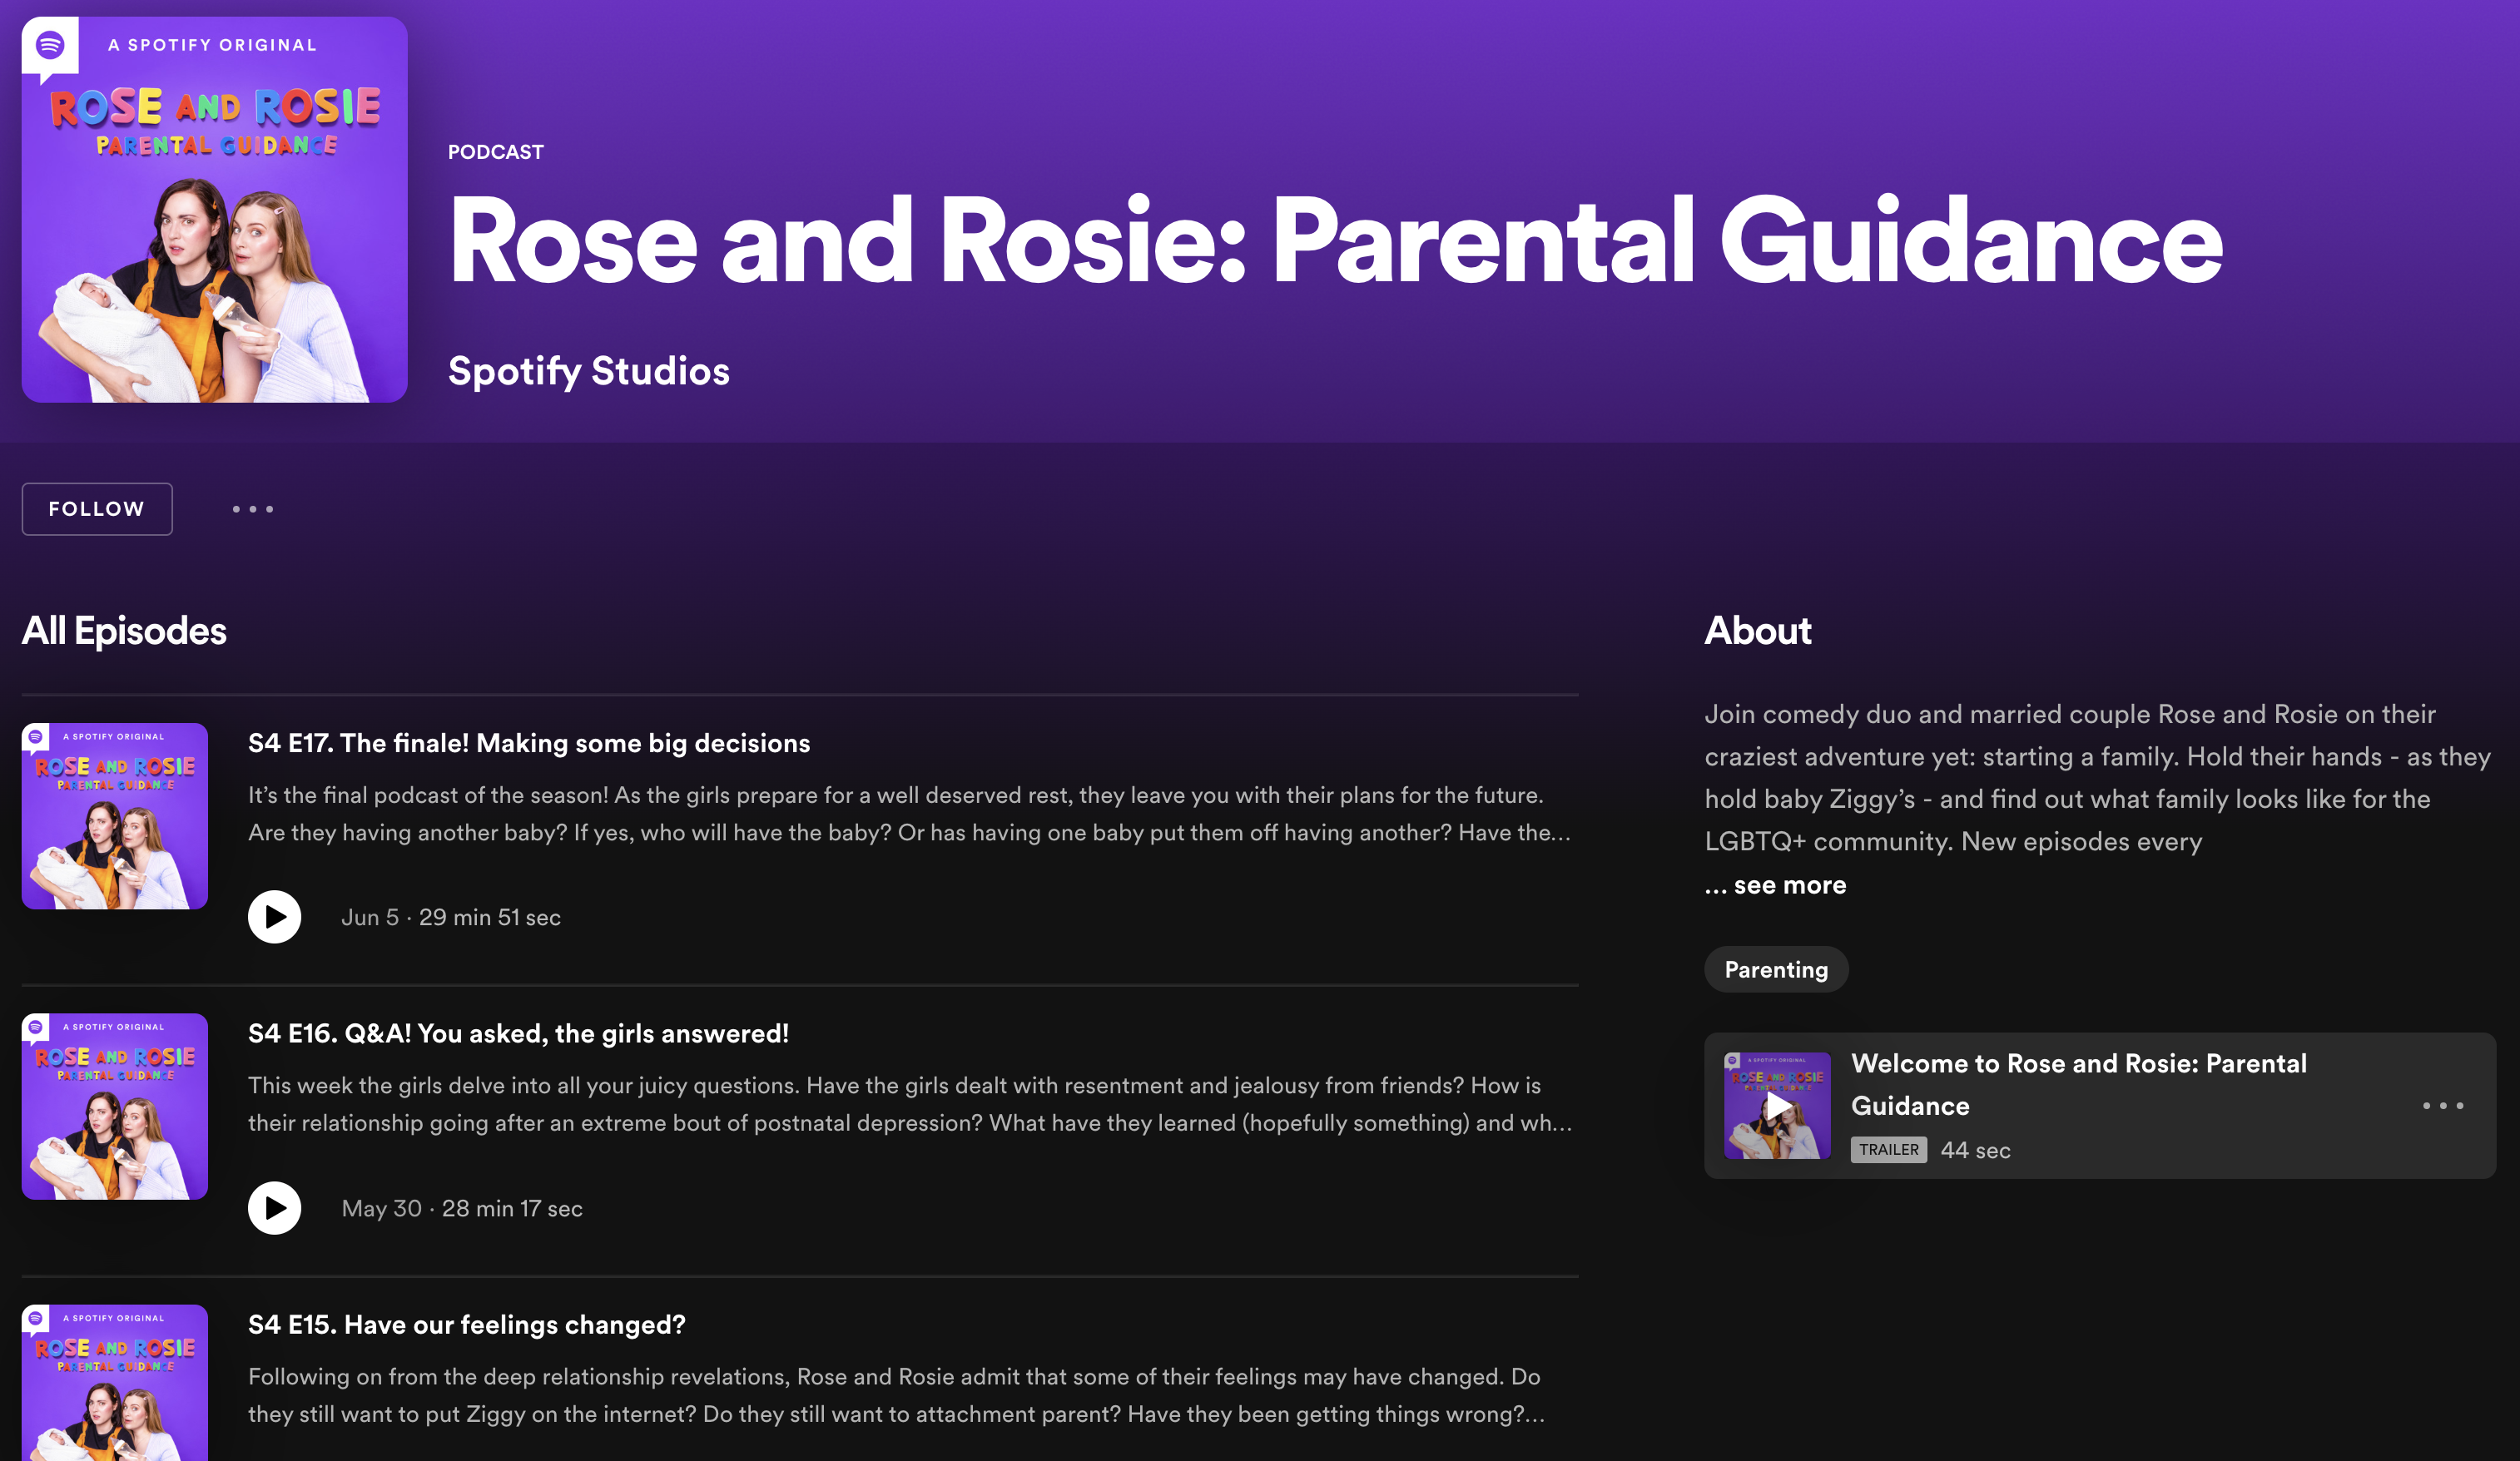2520x1461 pixels.
Task: Open three-dot menu next to Follow
Action: tap(252, 509)
